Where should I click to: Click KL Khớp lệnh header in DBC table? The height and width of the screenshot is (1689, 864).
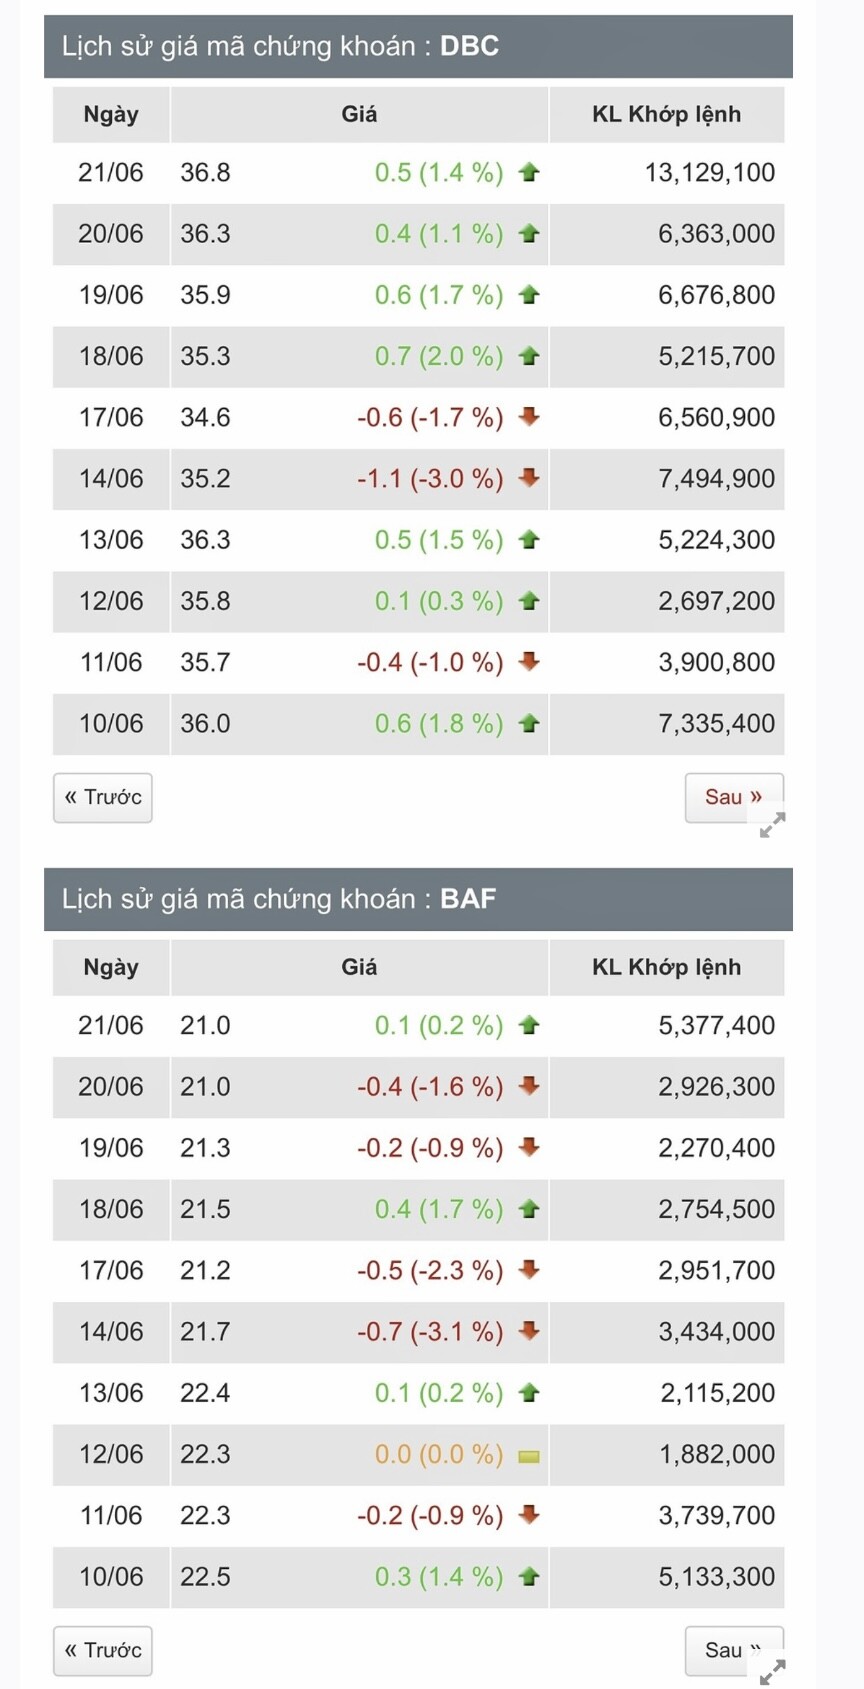[x=666, y=114]
